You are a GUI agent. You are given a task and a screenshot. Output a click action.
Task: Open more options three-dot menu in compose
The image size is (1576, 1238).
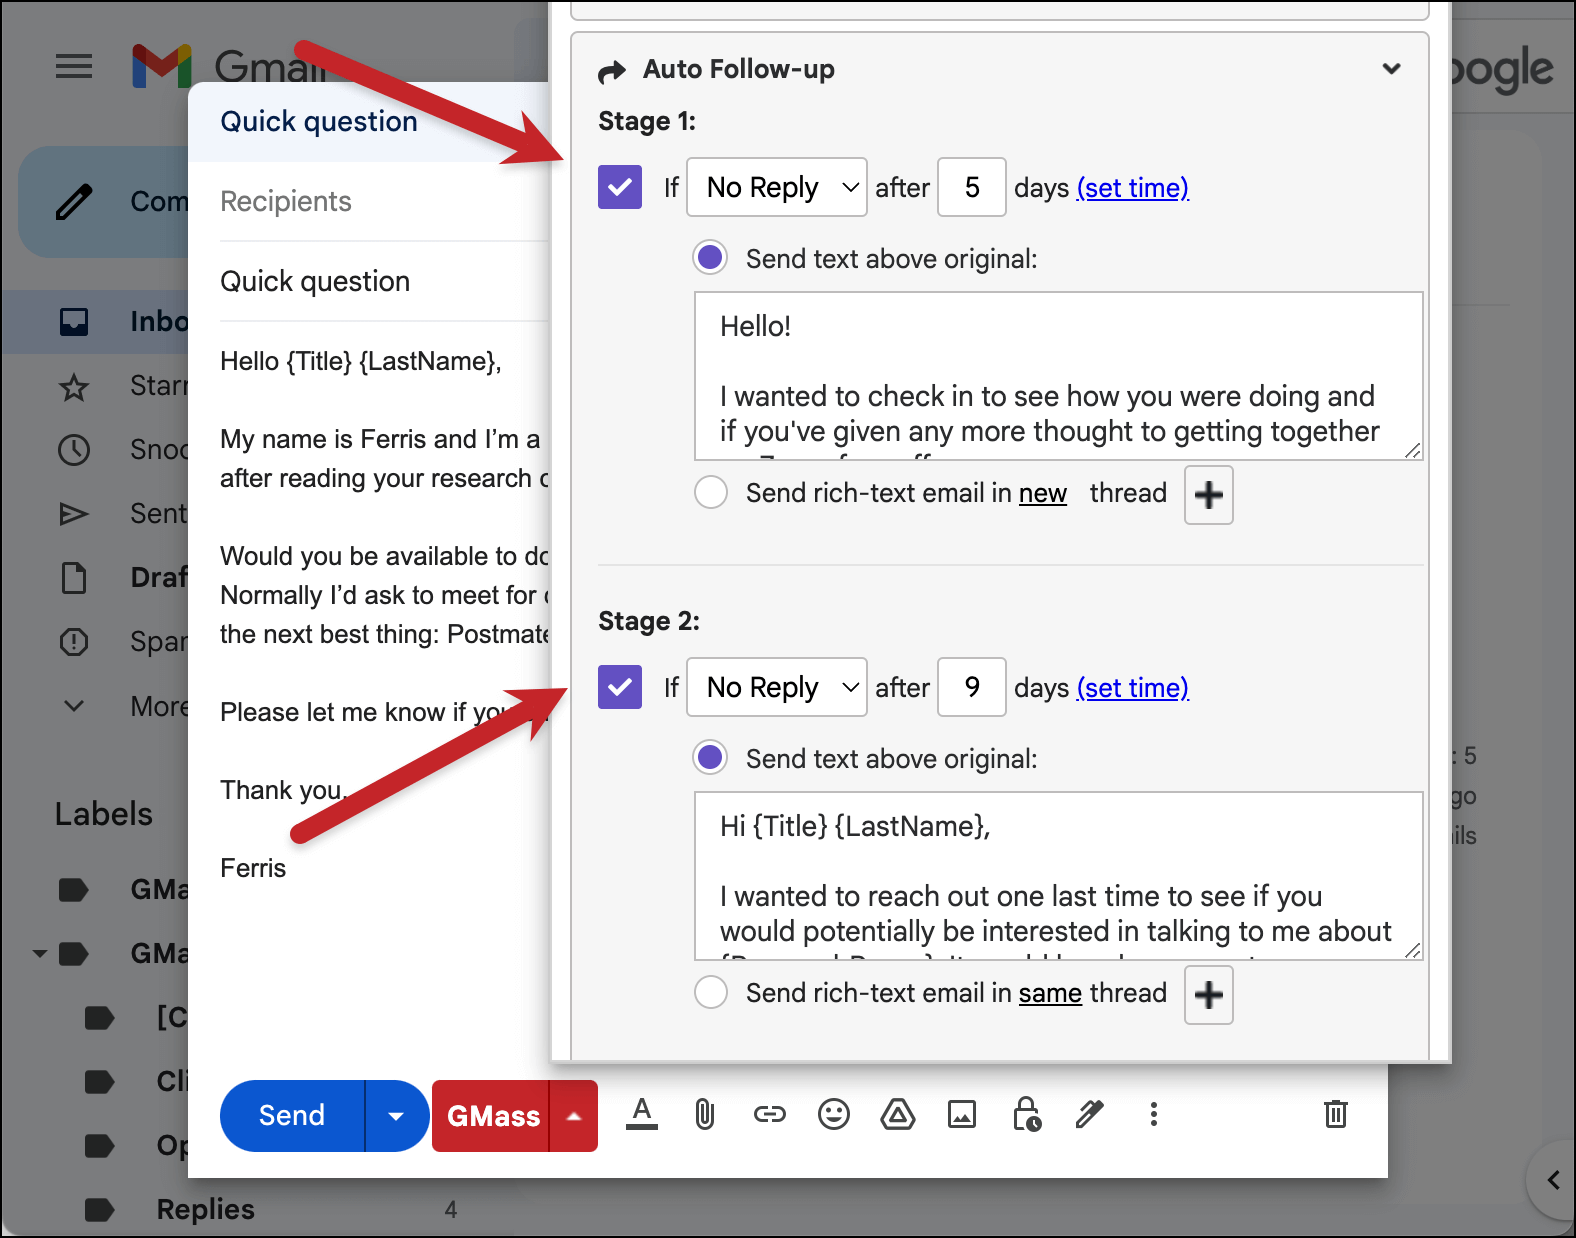(x=1154, y=1114)
